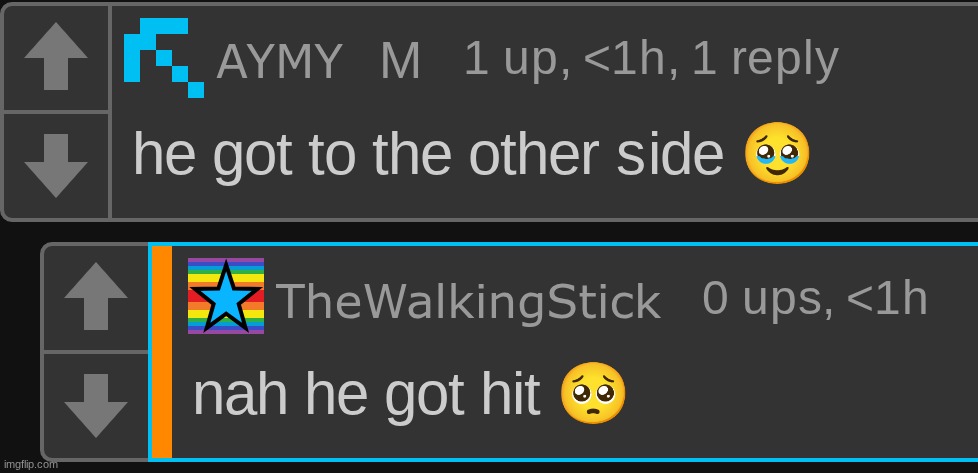978x473 pixels.
Task: Select the 'he got to the other side' text
Action: [428, 155]
